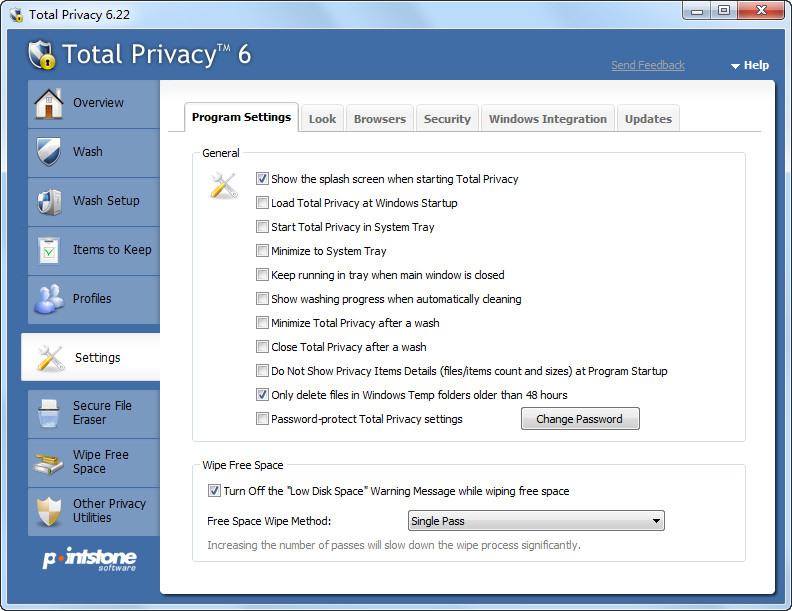Click the Pointstone Software logo
792x611 pixels.
click(x=89, y=559)
